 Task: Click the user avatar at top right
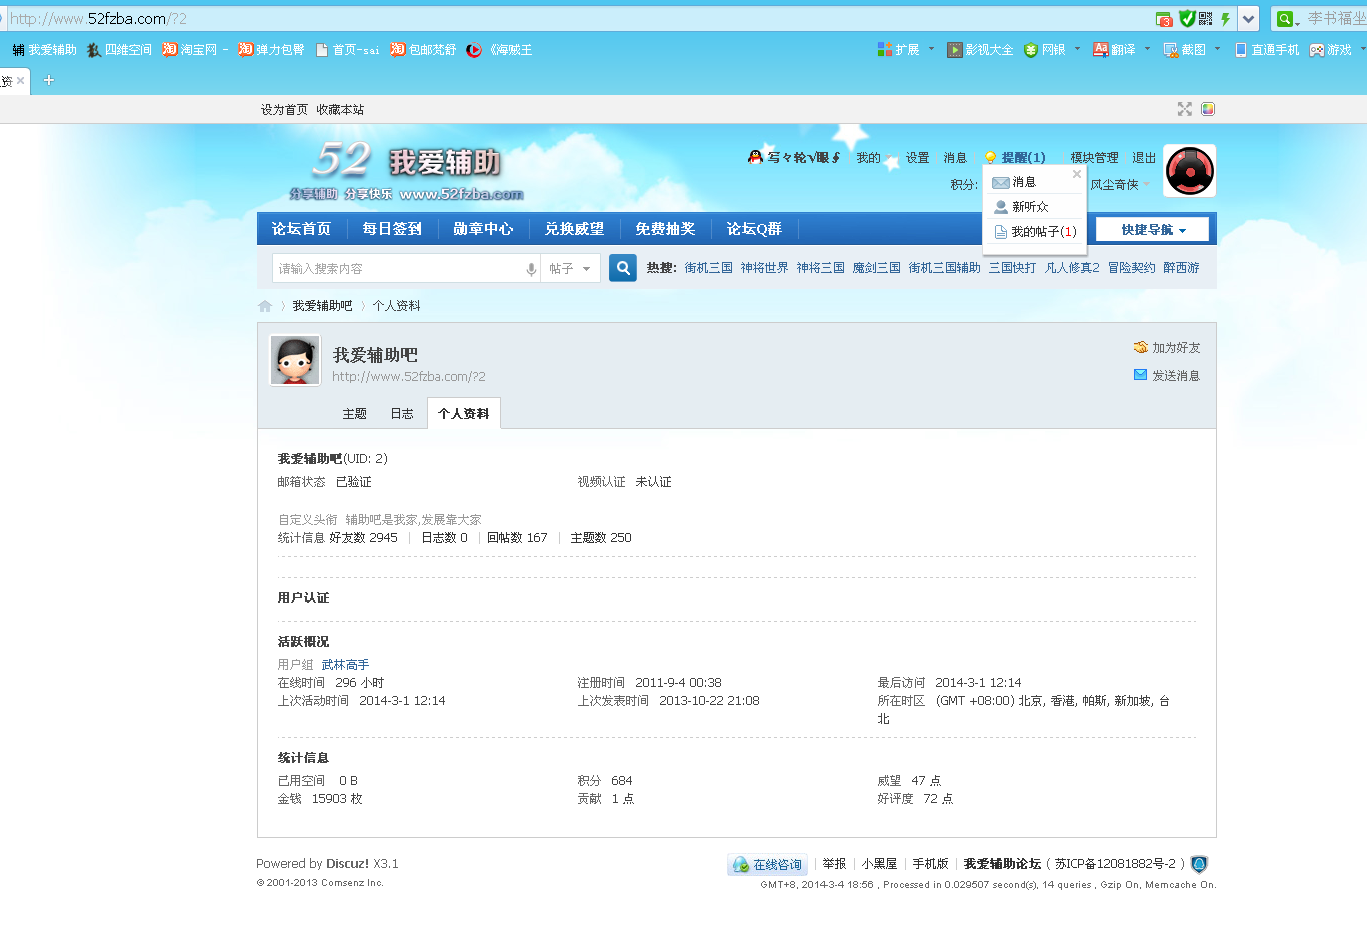1190,170
